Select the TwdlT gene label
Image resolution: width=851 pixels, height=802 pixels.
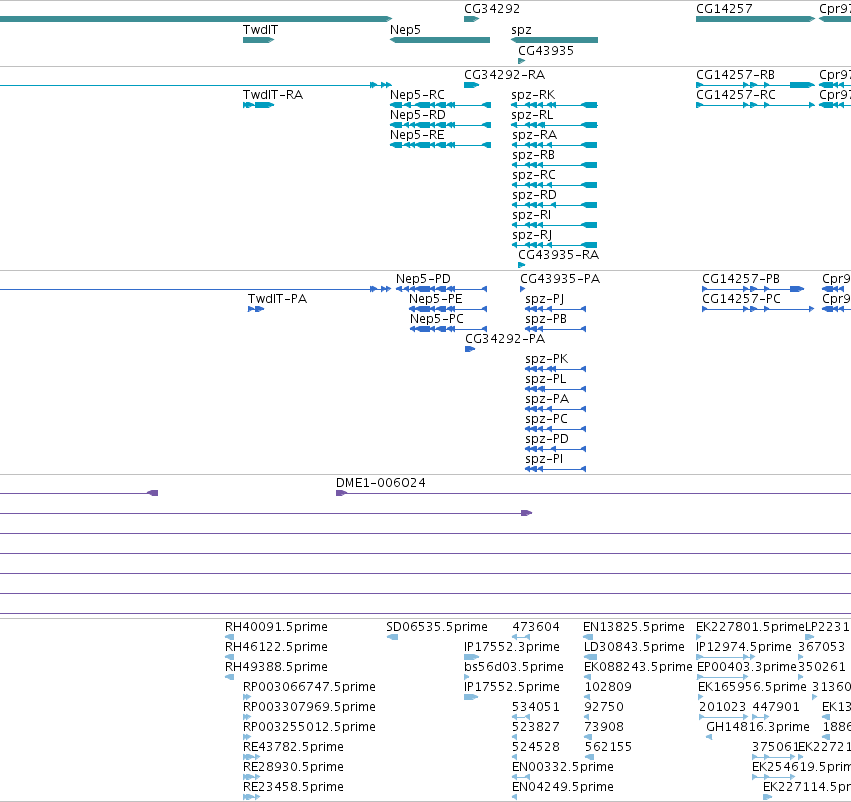tap(260, 30)
